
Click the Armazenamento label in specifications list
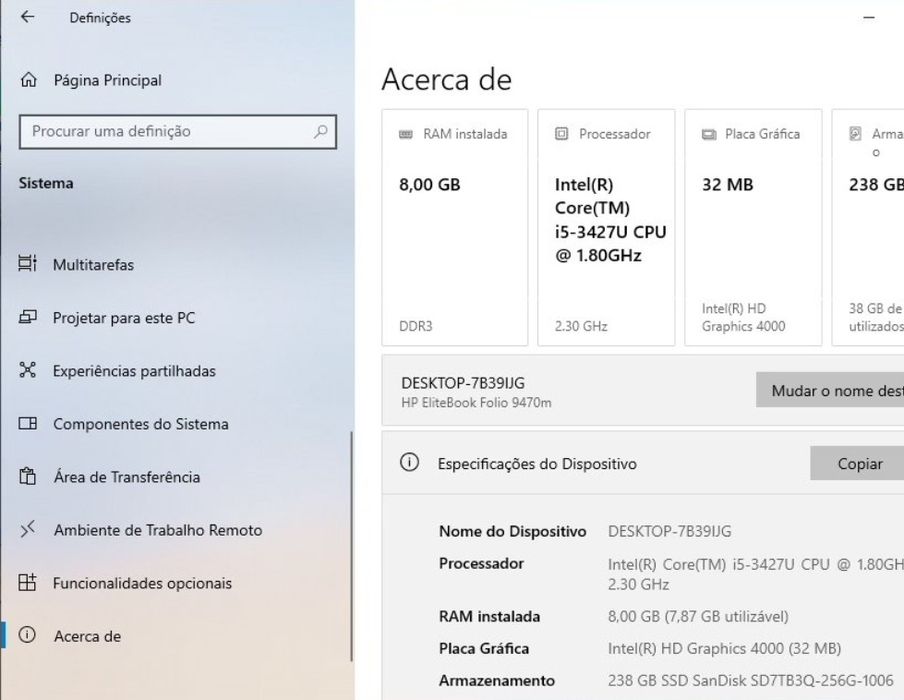point(496,681)
